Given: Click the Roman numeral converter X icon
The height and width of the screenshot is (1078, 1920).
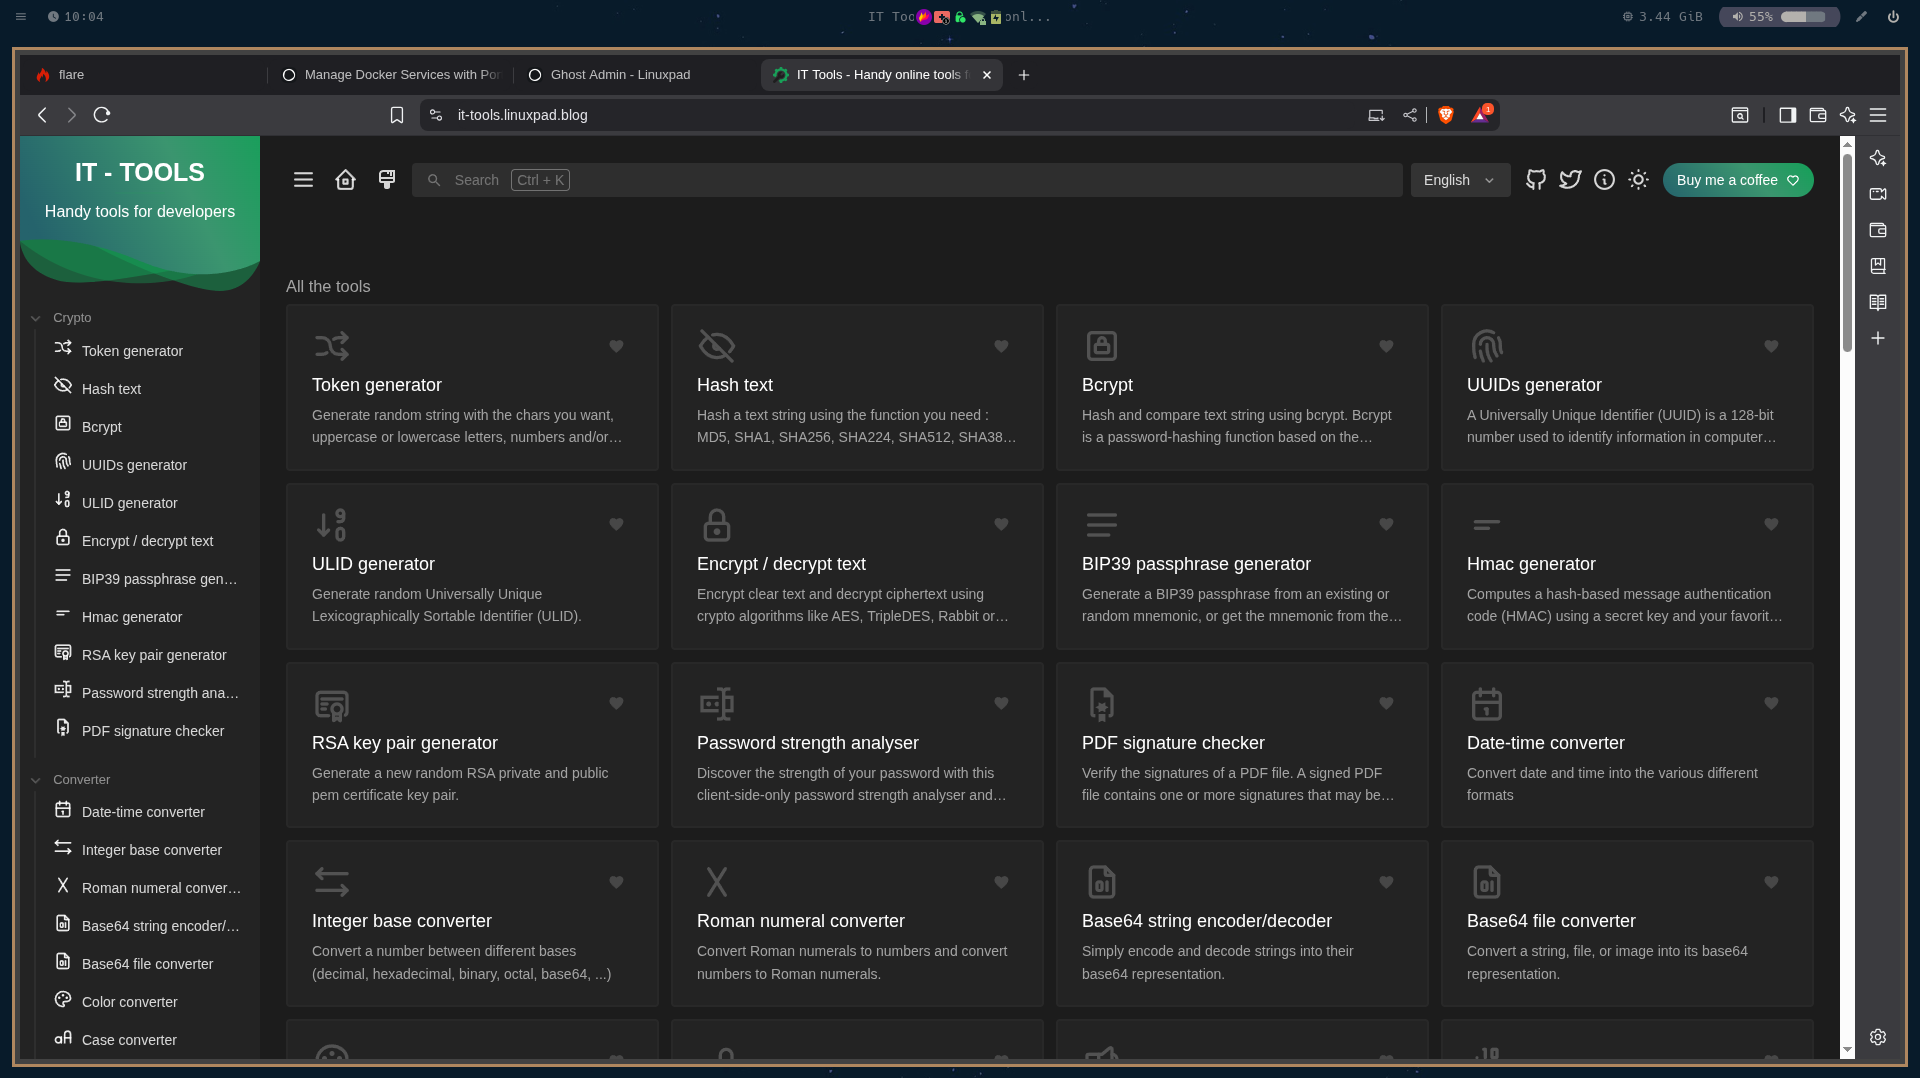Looking at the screenshot, I should coord(716,882).
